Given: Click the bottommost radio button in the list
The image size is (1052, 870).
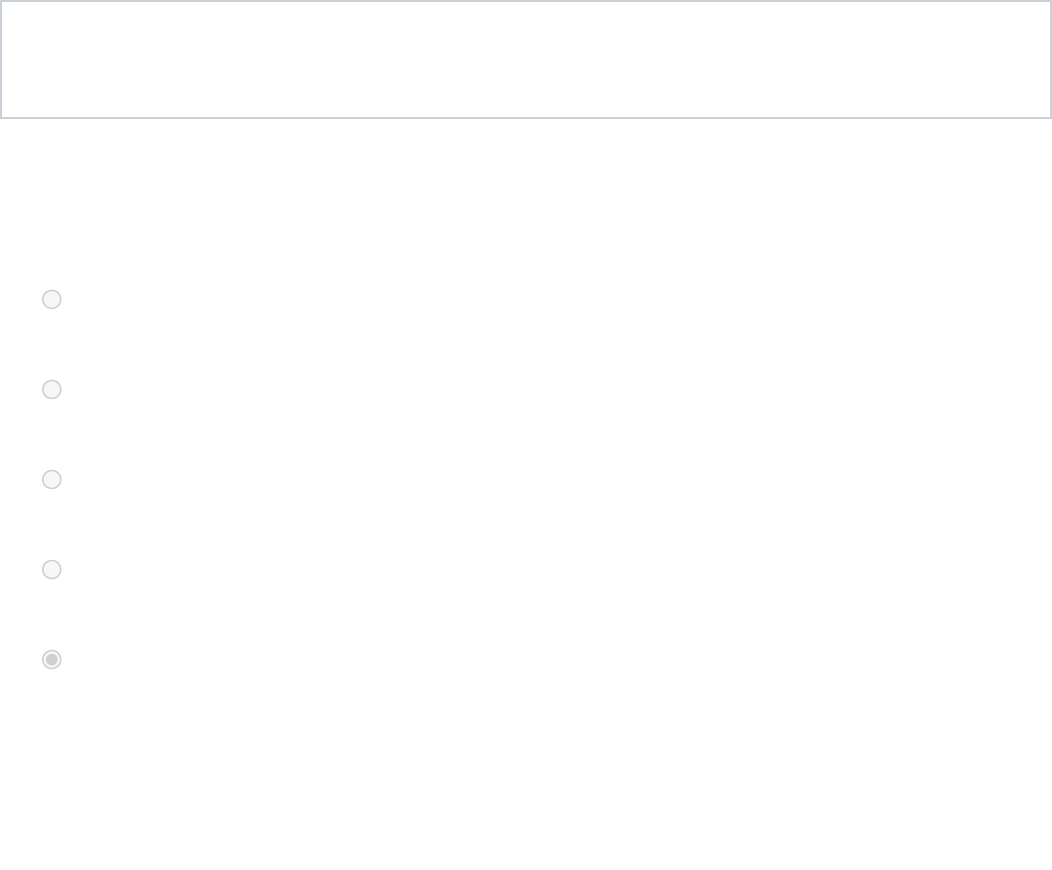Looking at the screenshot, I should point(52,659).
